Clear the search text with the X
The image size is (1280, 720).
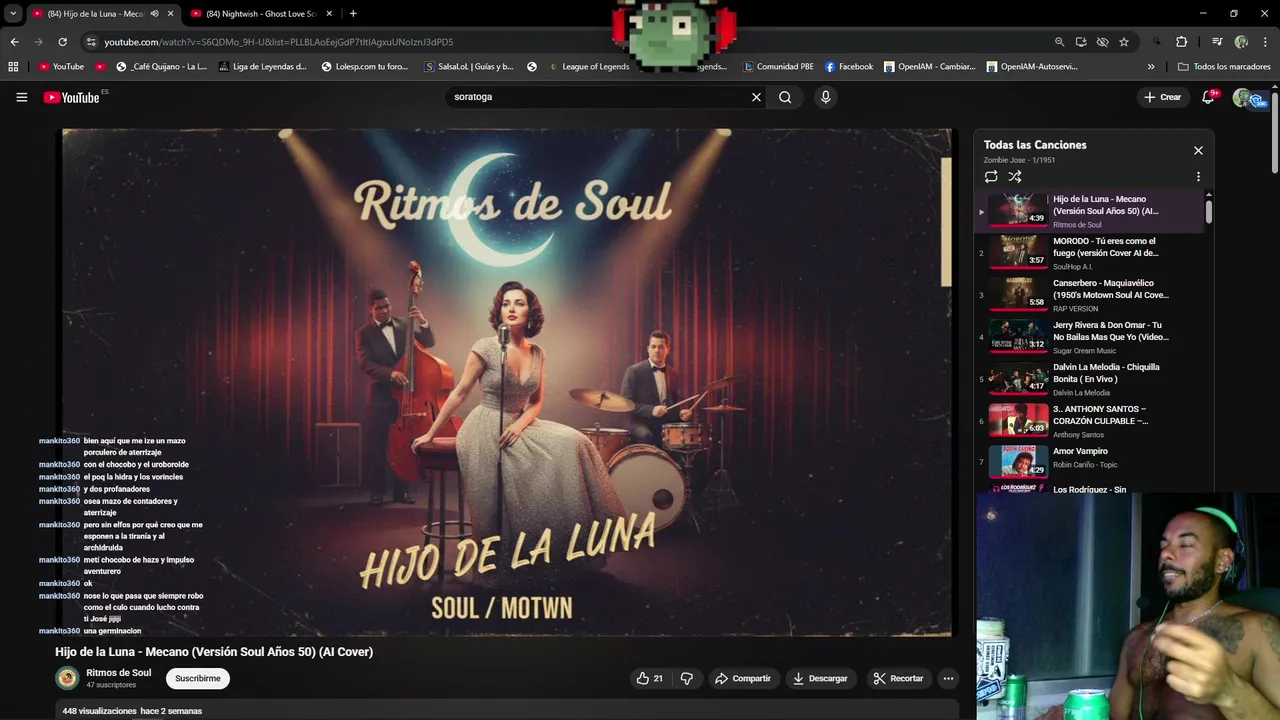756,97
